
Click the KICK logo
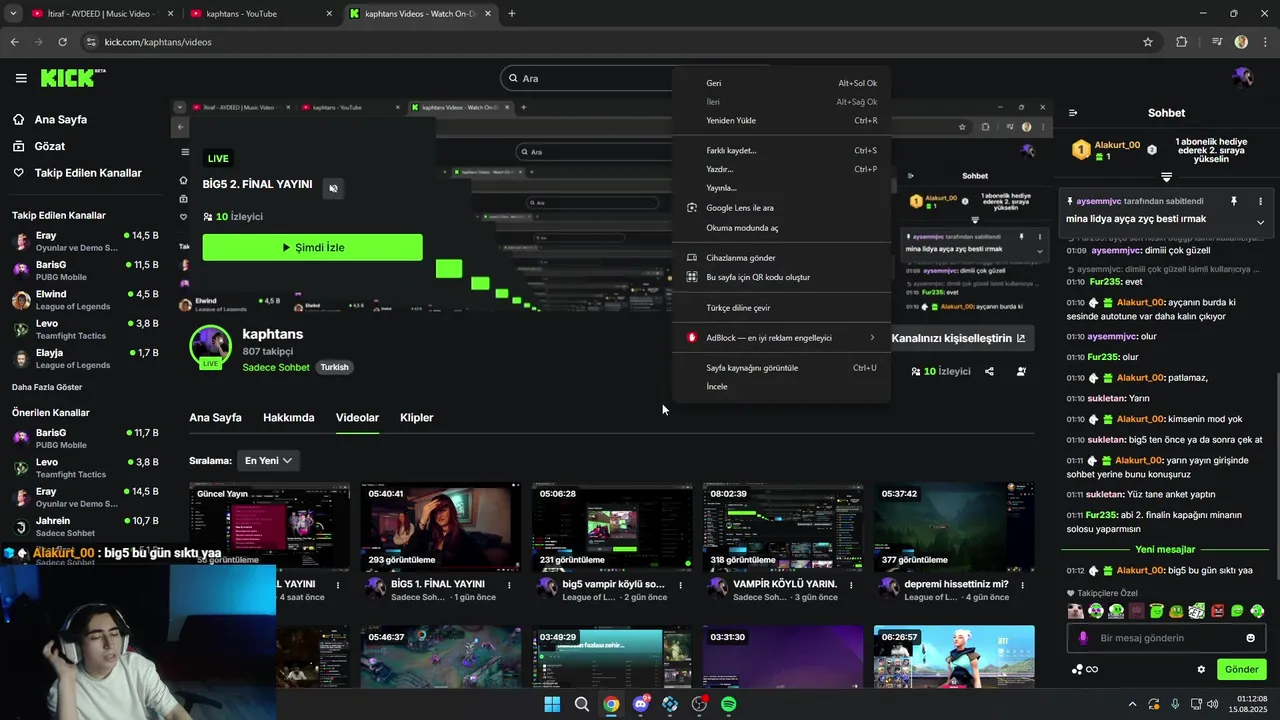(x=72, y=78)
